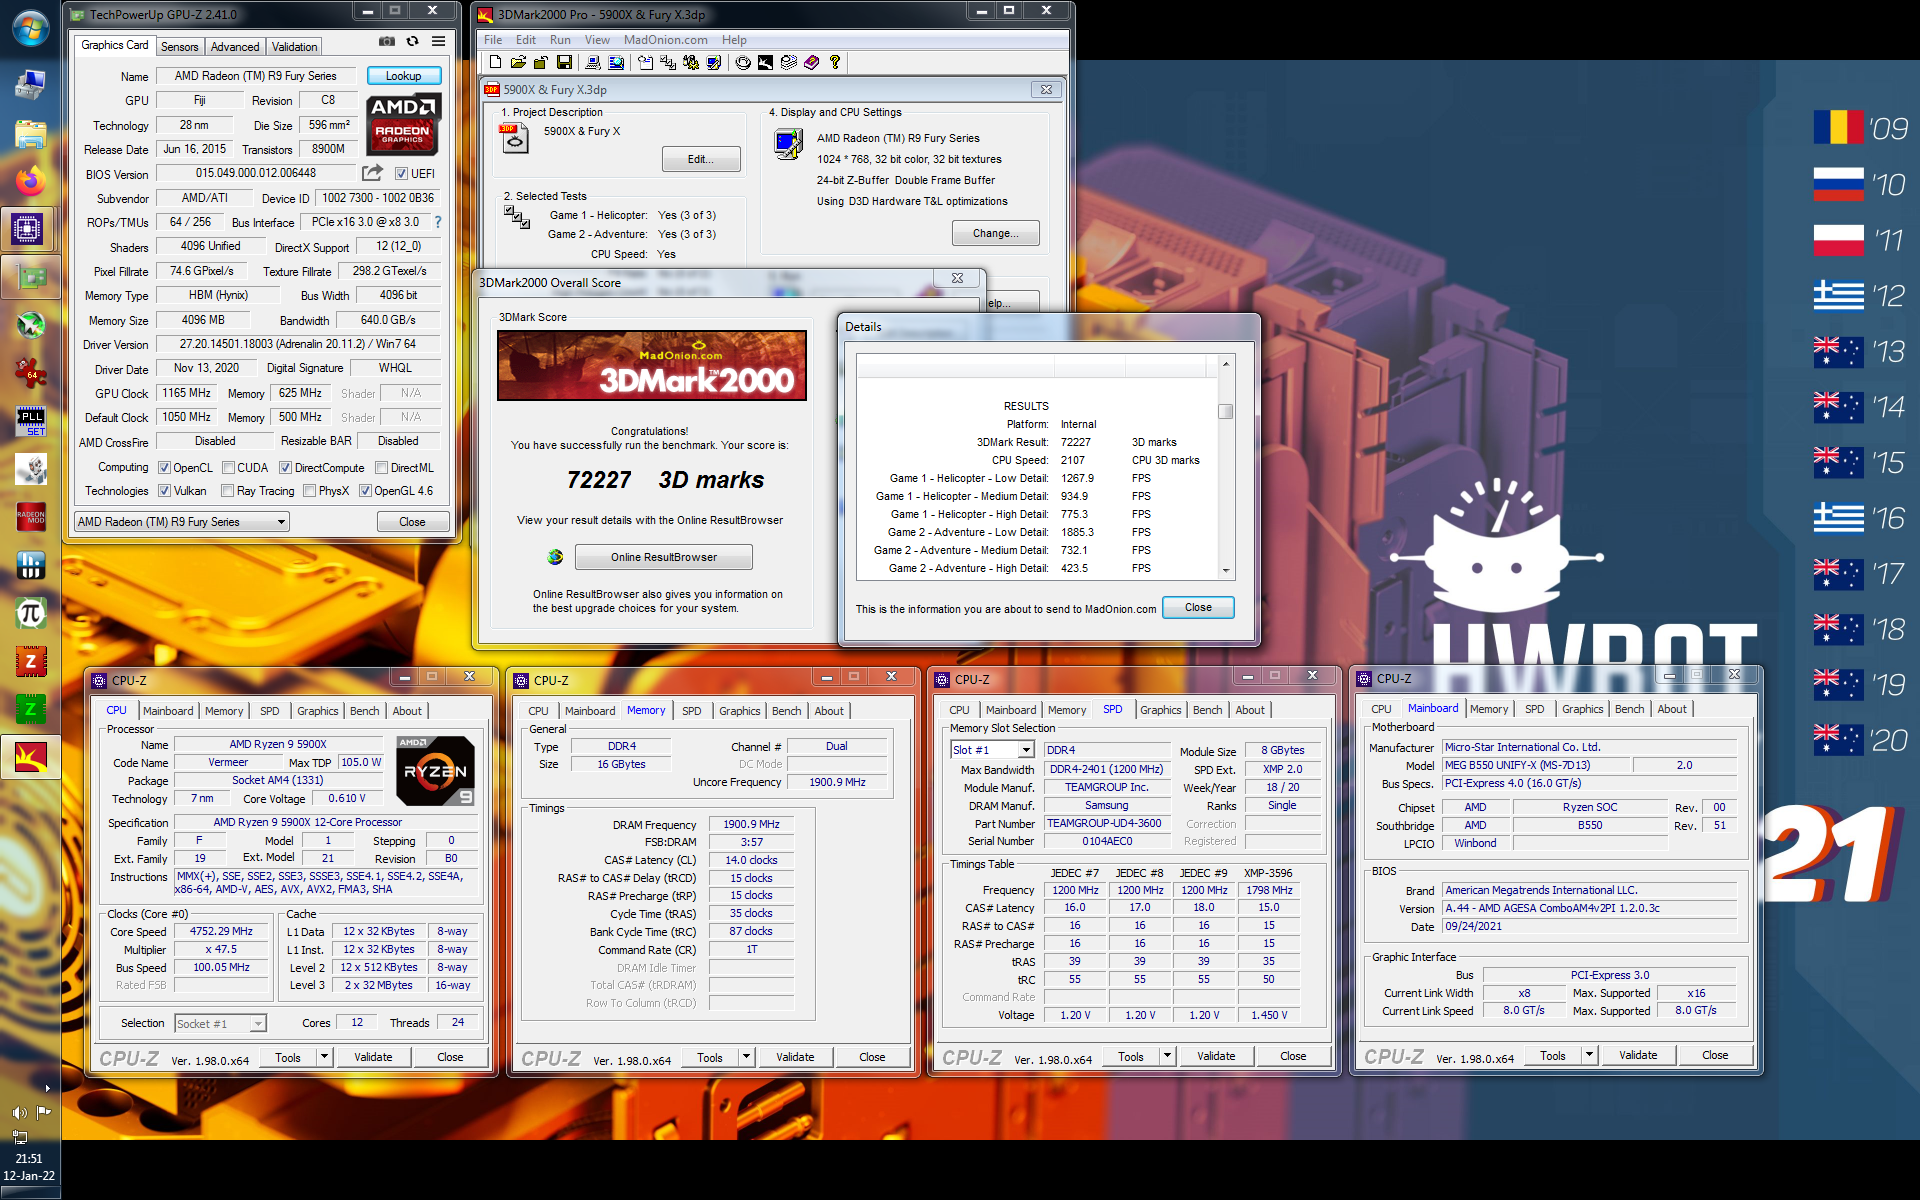Toggle the PhysX checkbox
The image size is (1920, 1200).
click(310, 491)
